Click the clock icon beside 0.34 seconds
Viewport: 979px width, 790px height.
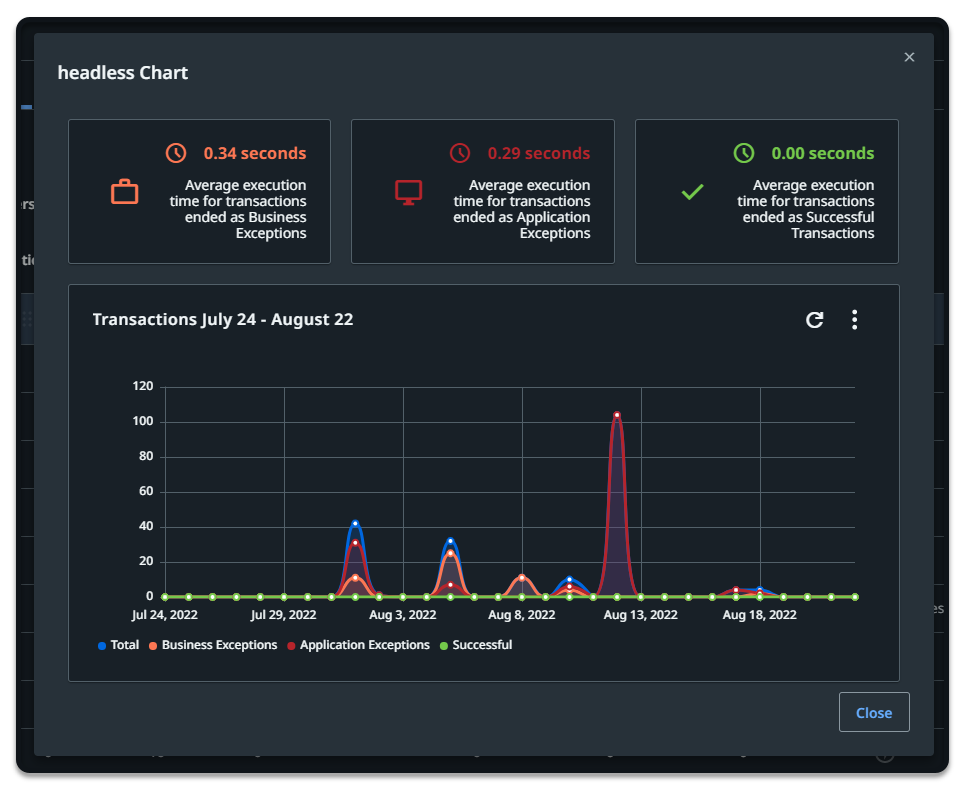click(177, 153)
